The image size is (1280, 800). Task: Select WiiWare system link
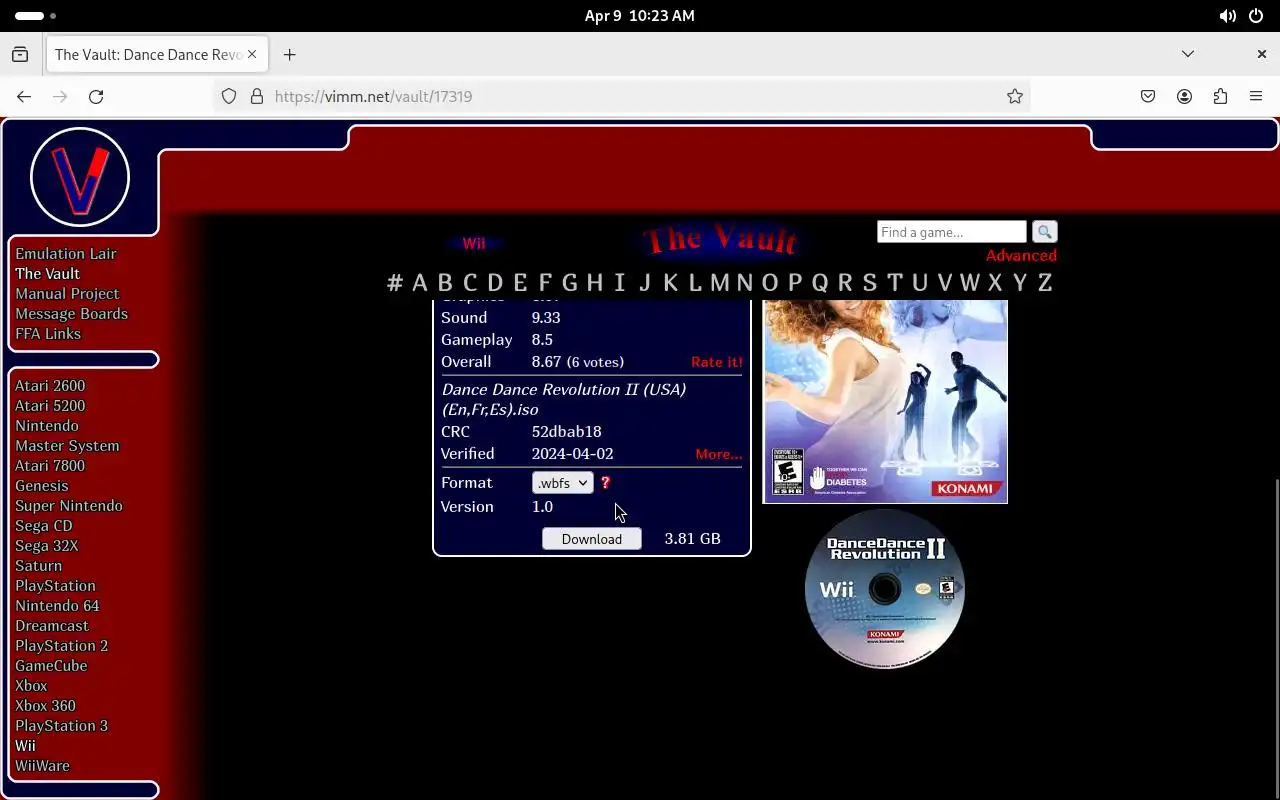click(42, 765)
